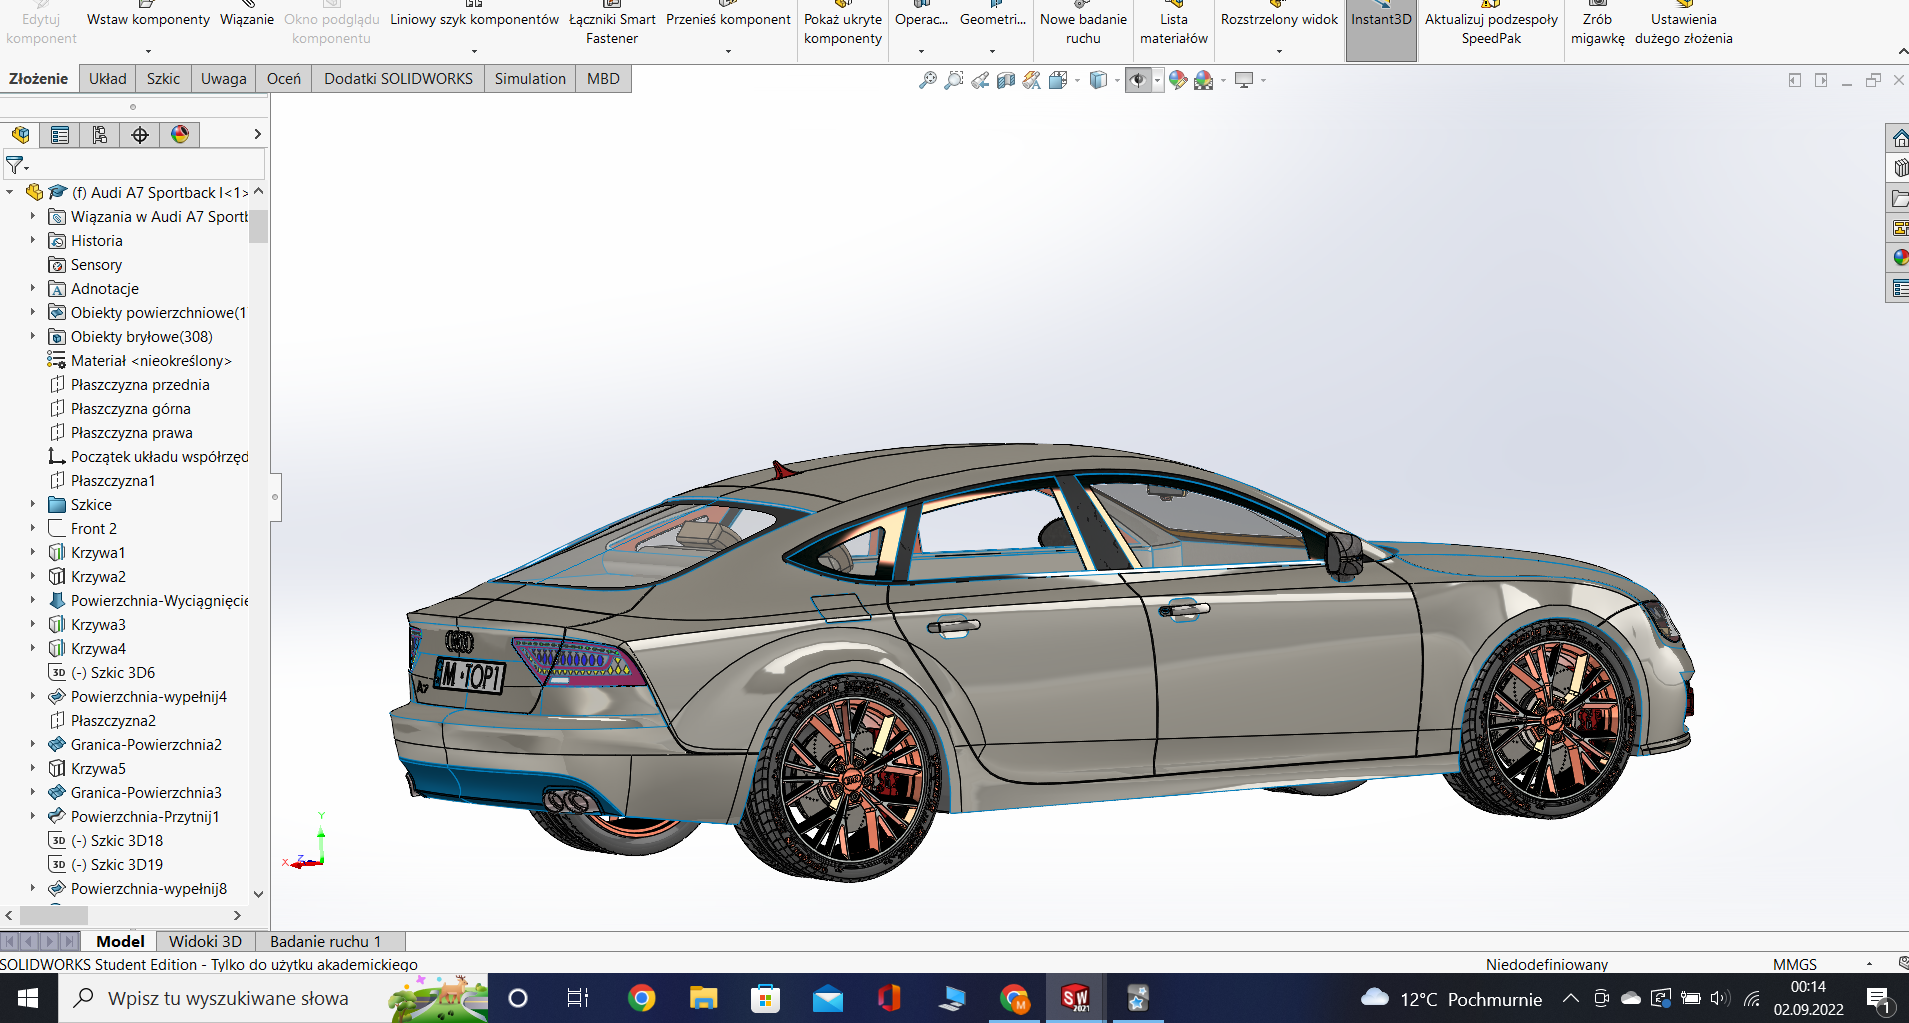Click the feature tree vertical scrollbar thumb
Viewport: 1909px width, 1023px height.
tap(258, 226)
